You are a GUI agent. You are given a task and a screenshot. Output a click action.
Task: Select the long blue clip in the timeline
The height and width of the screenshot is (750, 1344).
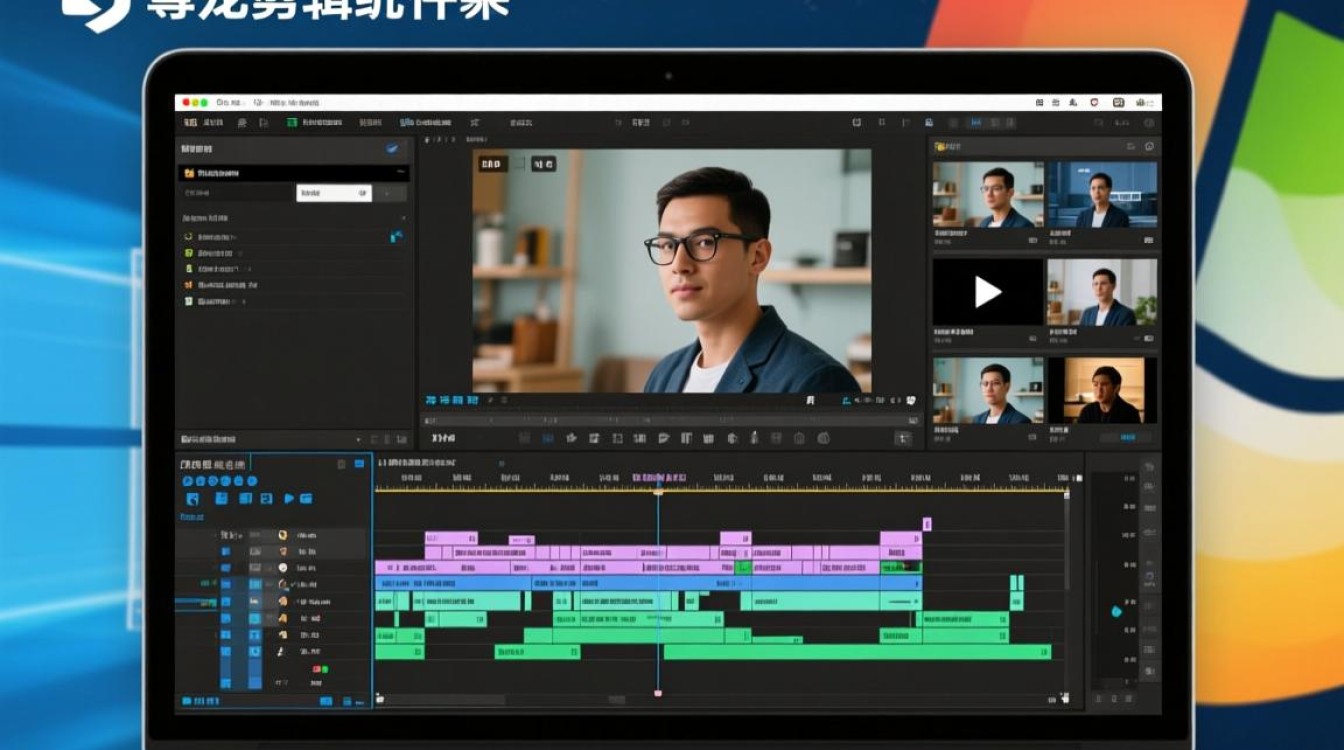(648, 583)
